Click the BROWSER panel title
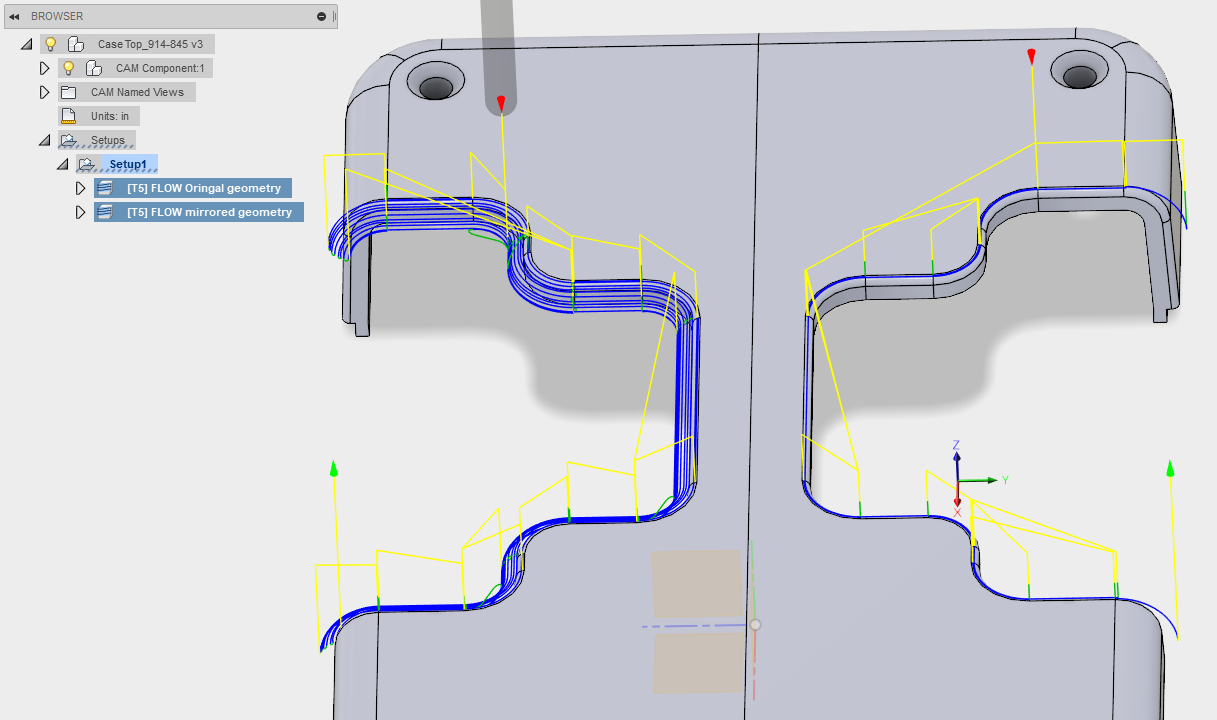The image size is (1217, 720). coord(57,16)
